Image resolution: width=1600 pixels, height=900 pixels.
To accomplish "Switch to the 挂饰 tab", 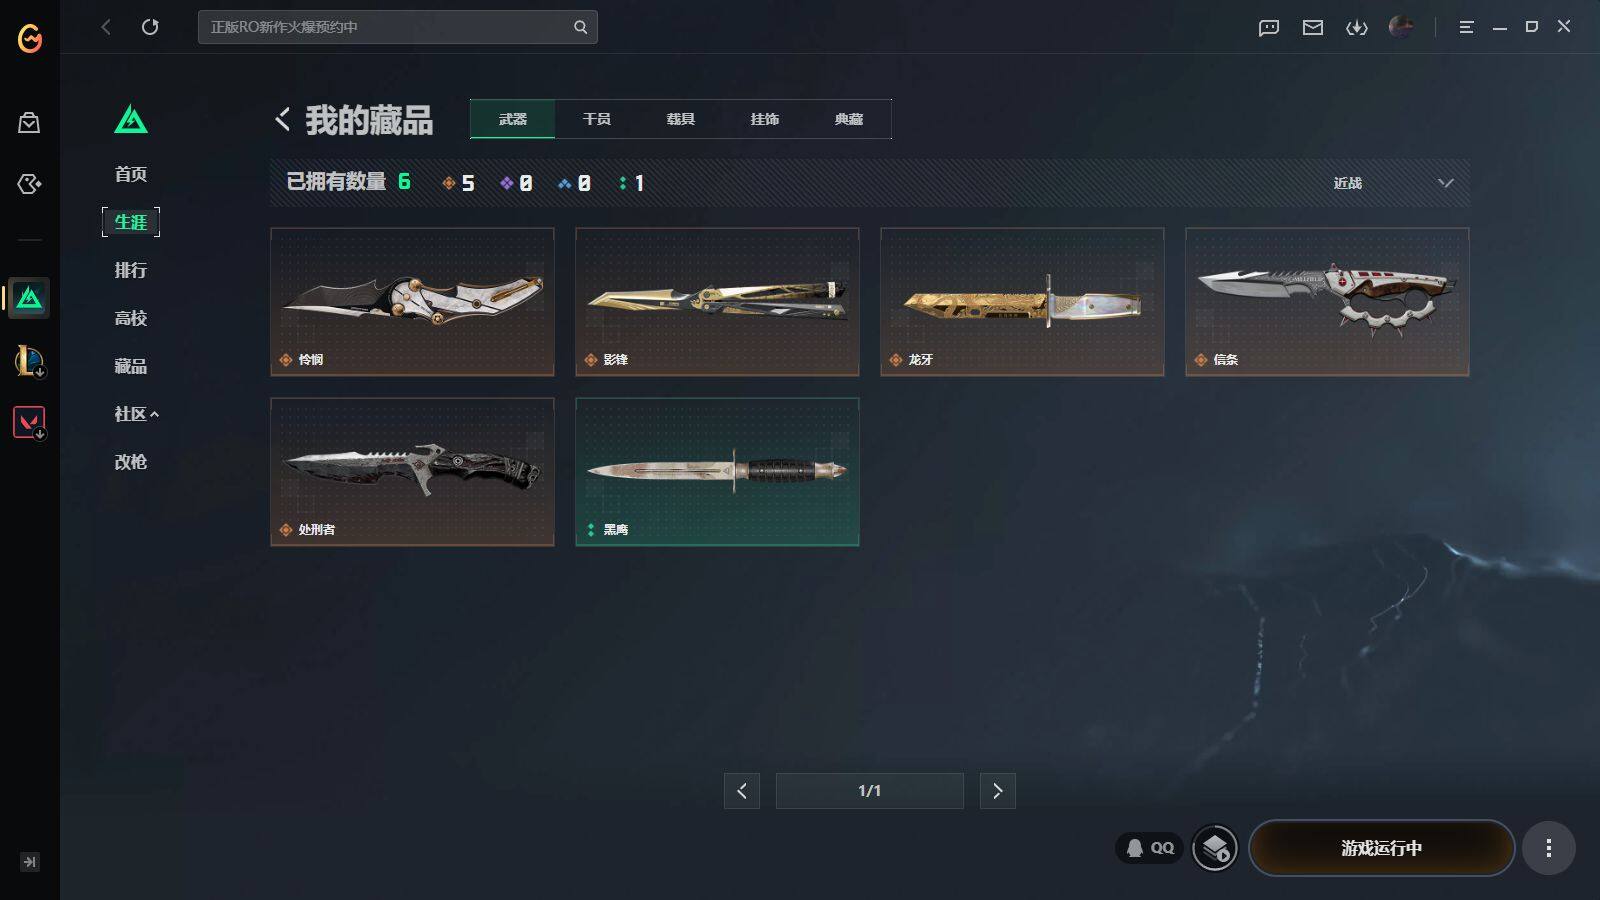I will tap(765, 119).
